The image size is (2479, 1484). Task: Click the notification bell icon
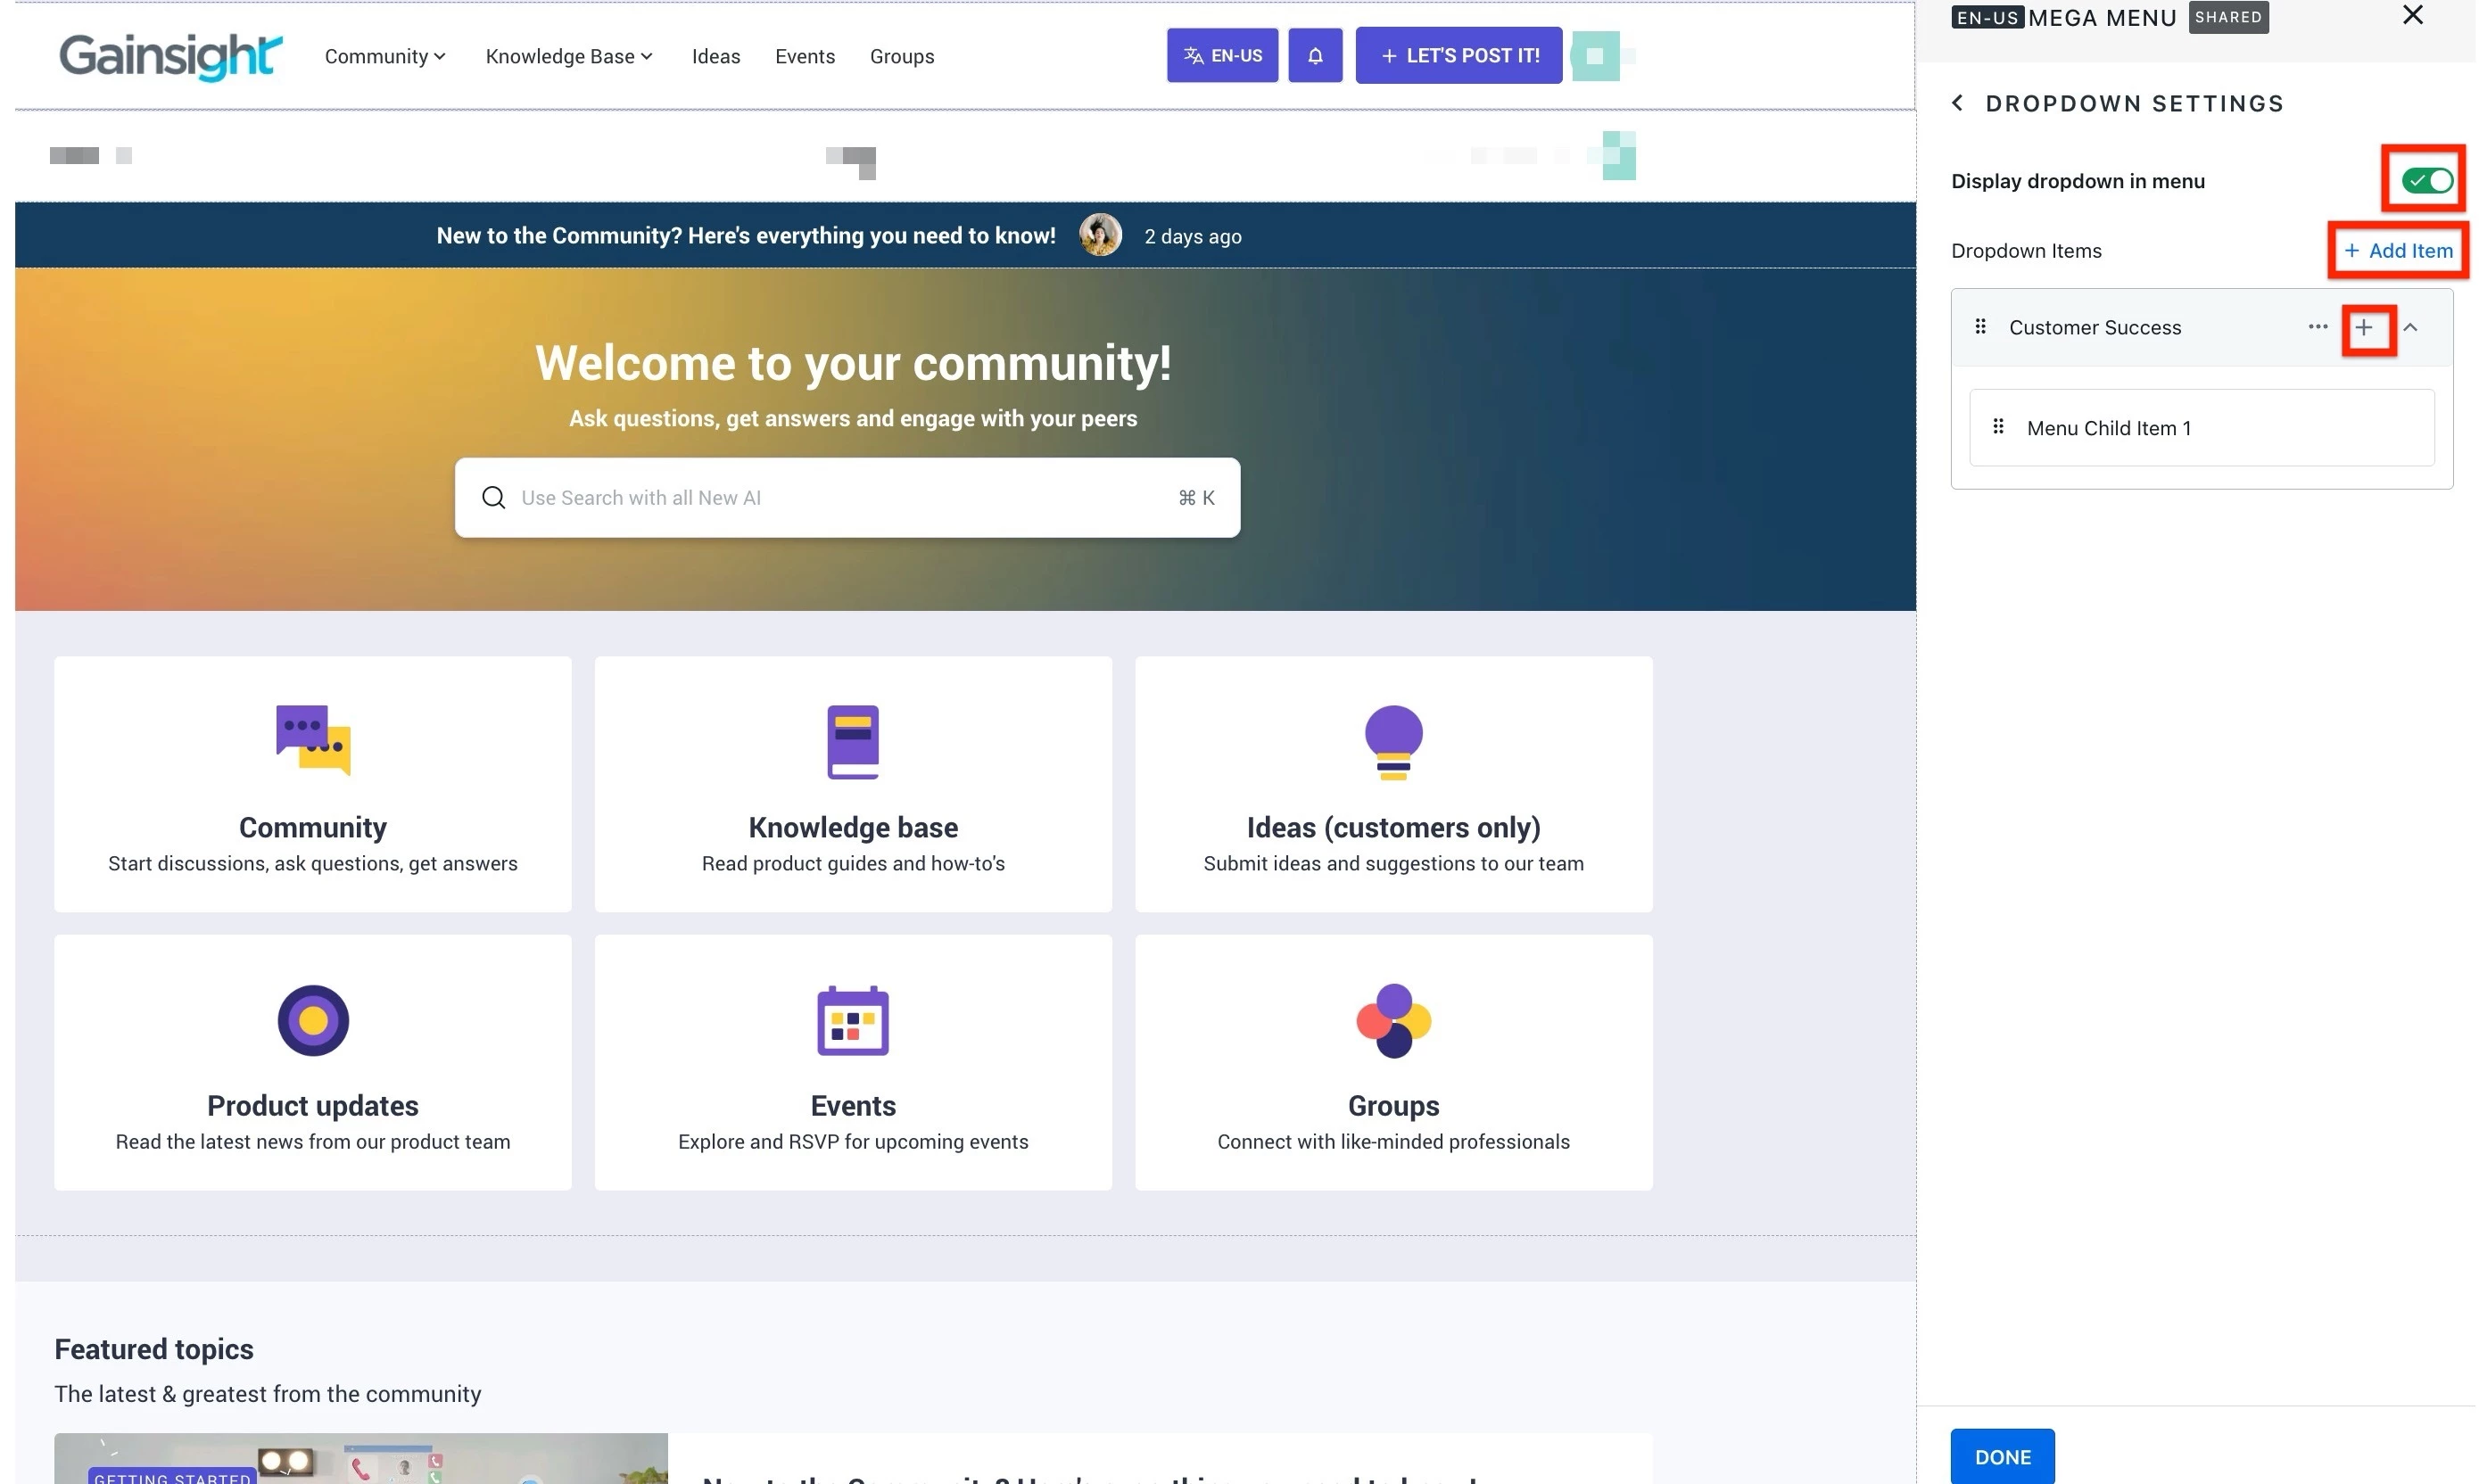point(1314,56)
